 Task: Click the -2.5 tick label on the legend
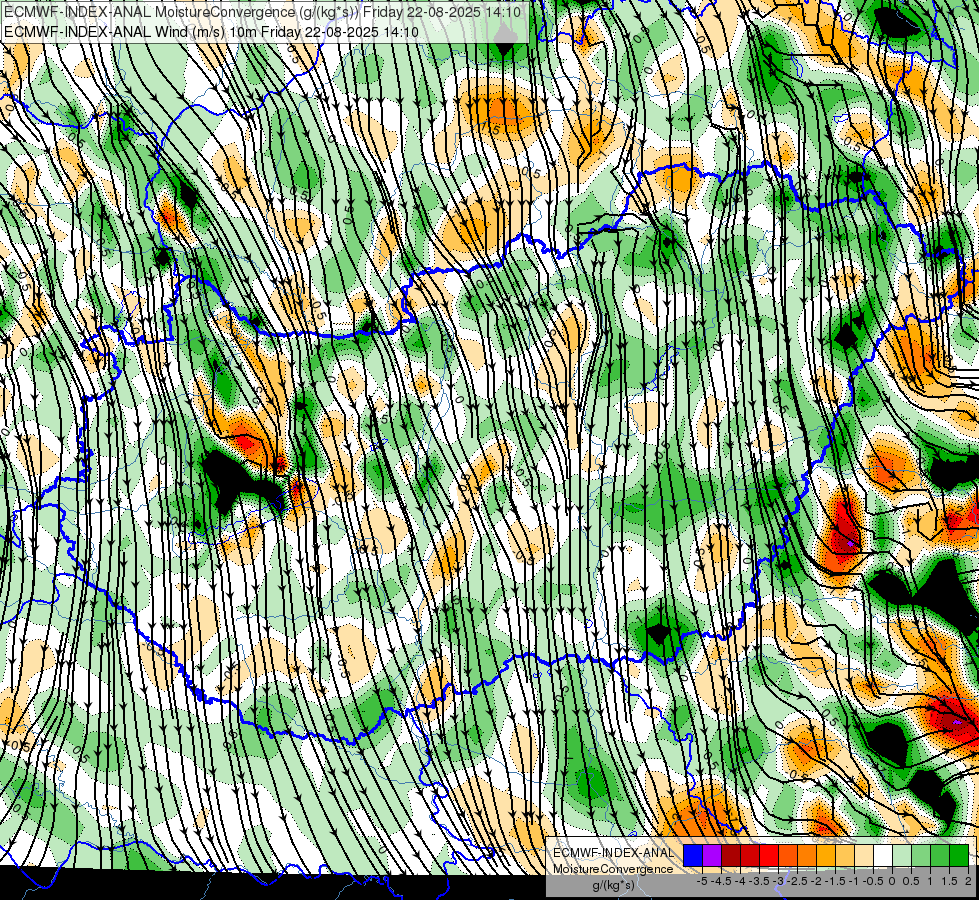click(799, 881)
